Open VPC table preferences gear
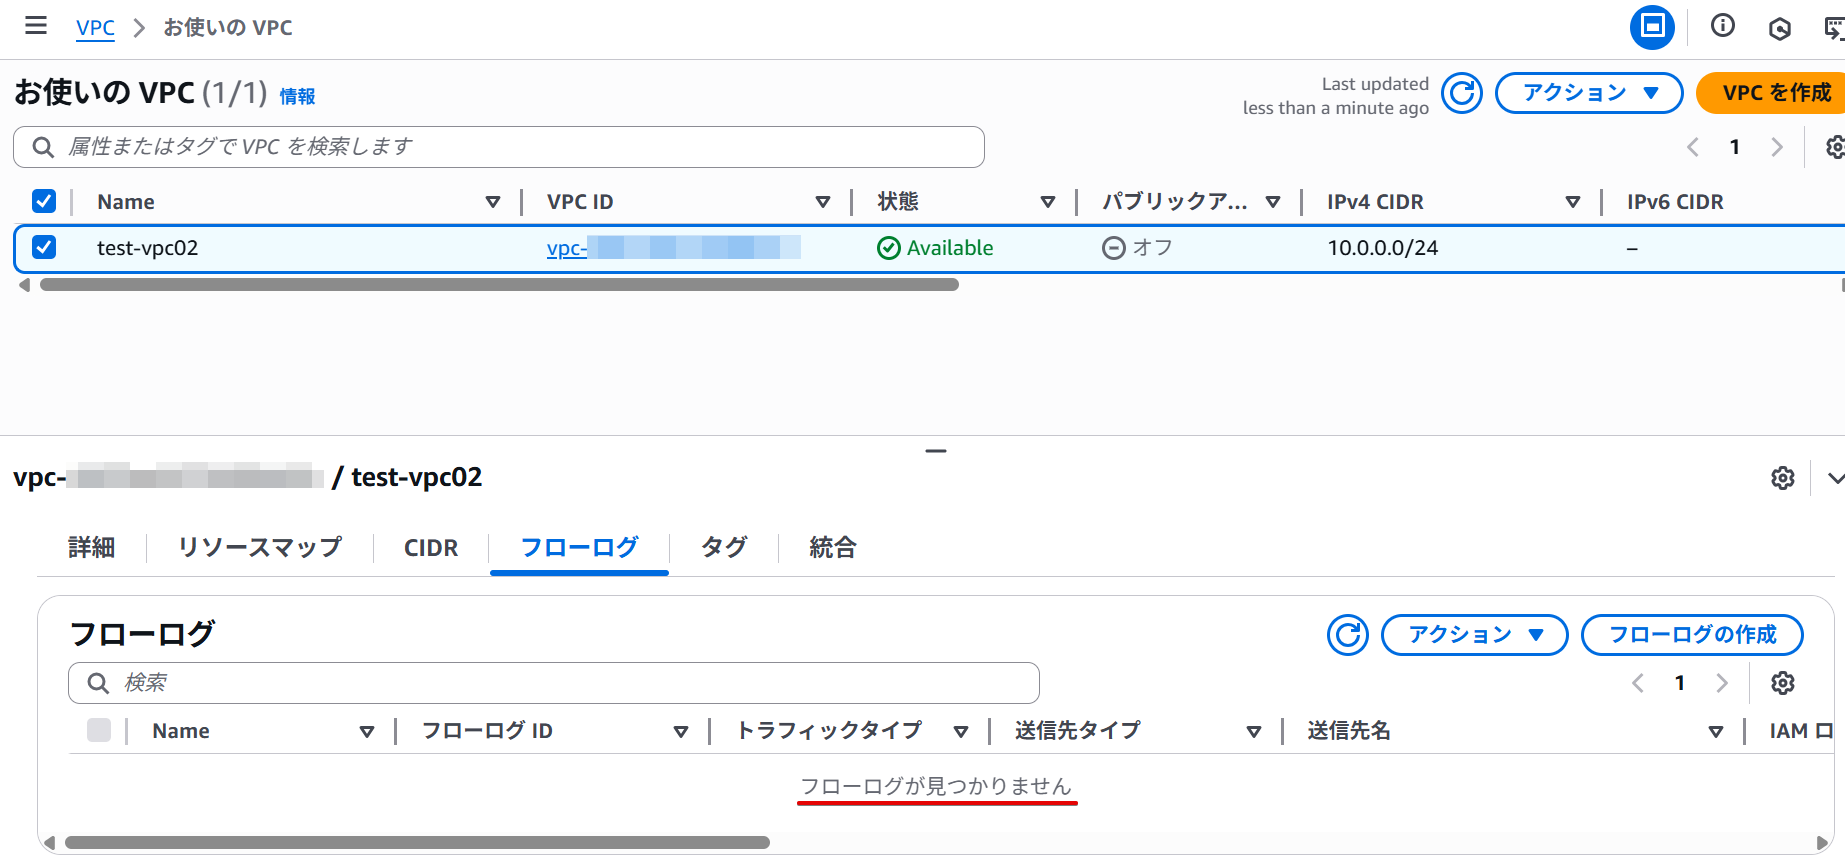The image size is (1845, 860). click(1835, 147)
